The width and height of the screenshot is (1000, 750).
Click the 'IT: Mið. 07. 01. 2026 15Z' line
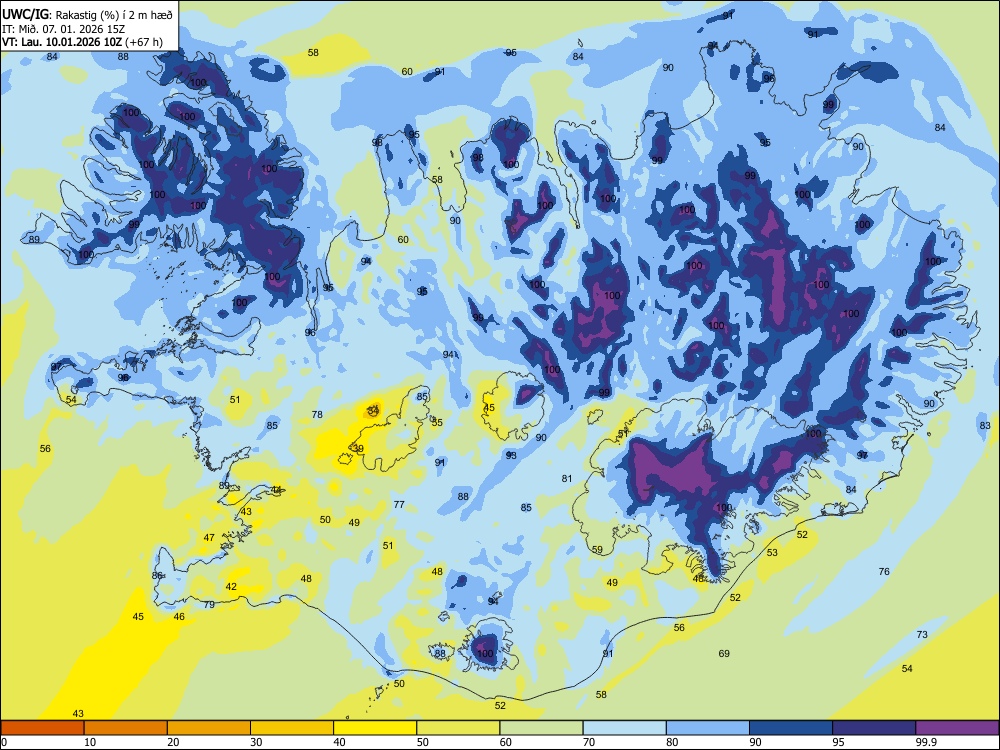[63, 29]
